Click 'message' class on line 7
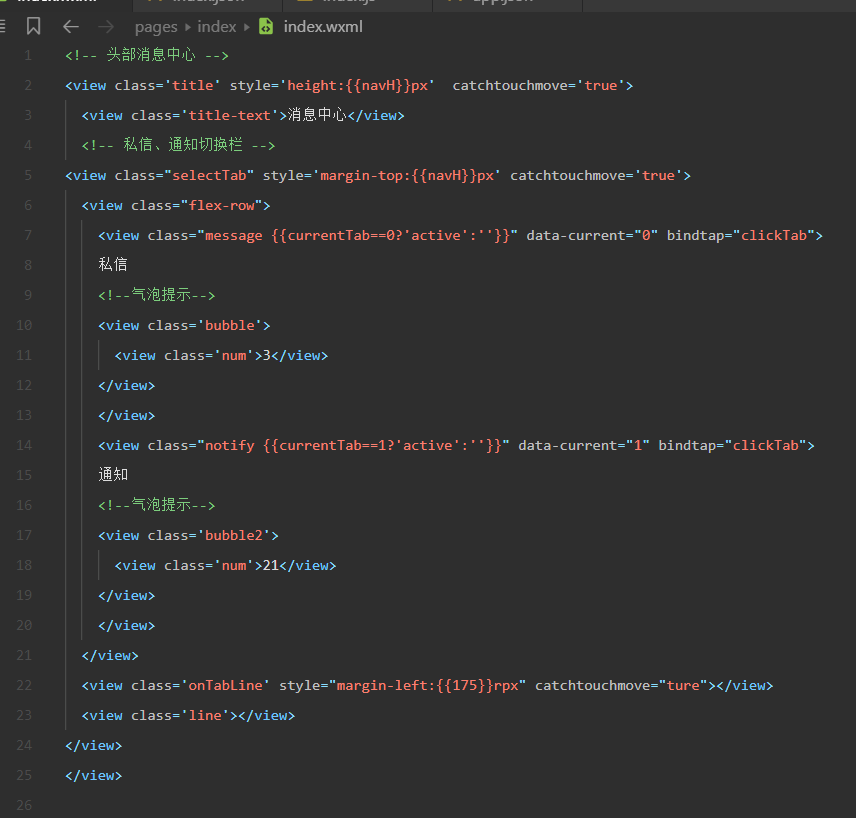856x818 pixels. [x=234, y=236]
